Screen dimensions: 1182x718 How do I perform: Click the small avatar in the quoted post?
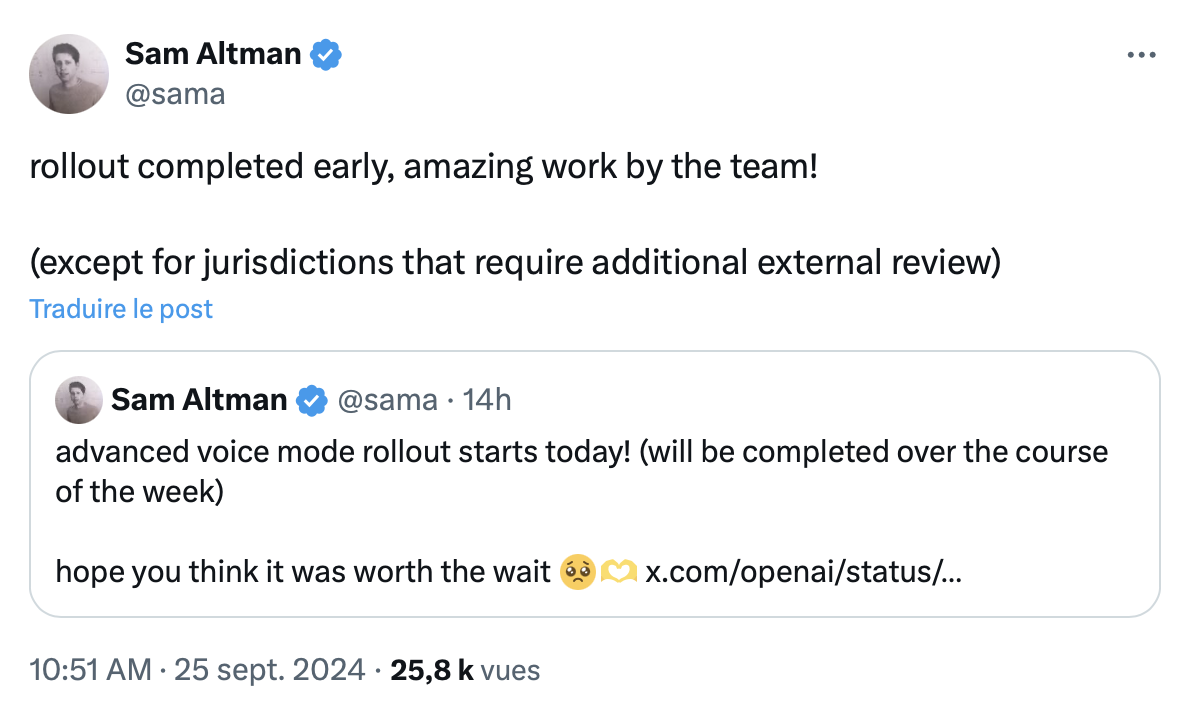78,400
